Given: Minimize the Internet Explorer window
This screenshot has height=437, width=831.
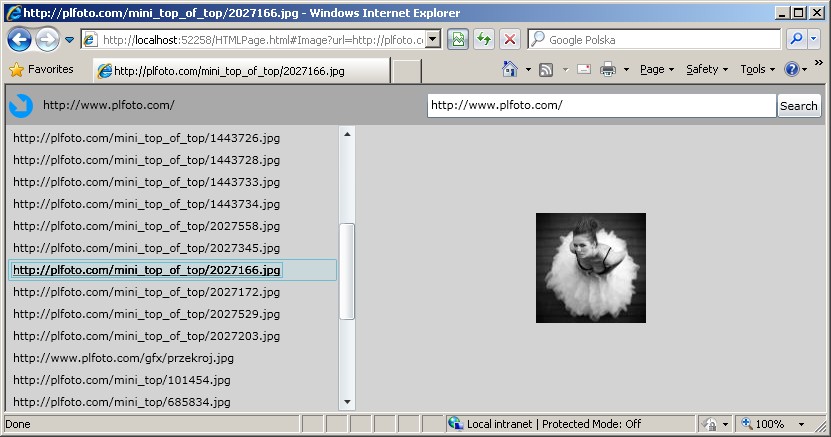Looking at the screenshot, I should click(x=782, y=13).
